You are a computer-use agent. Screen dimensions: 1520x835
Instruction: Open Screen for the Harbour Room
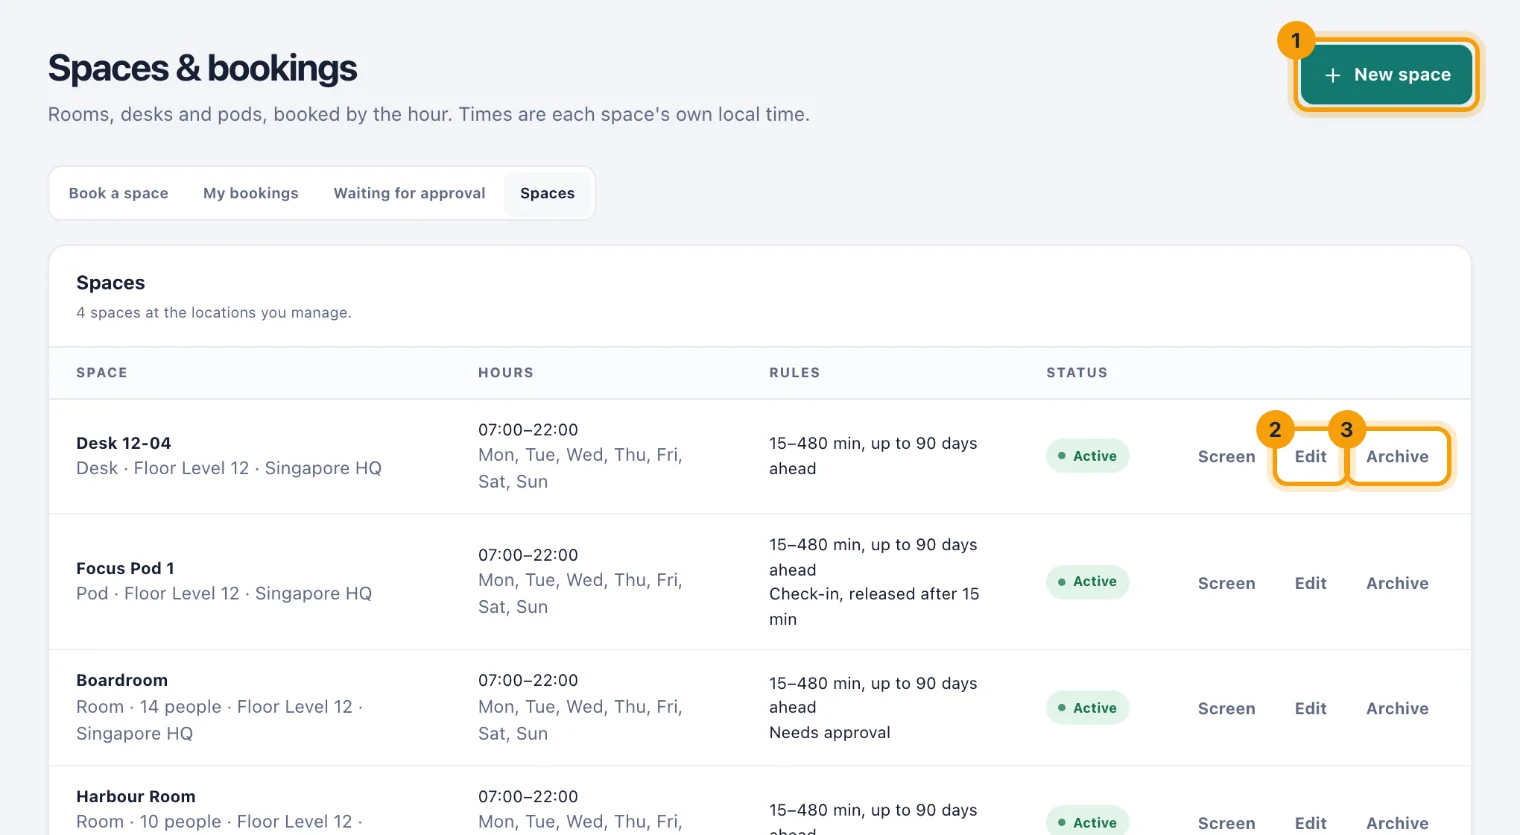(x=1226, y=823)
